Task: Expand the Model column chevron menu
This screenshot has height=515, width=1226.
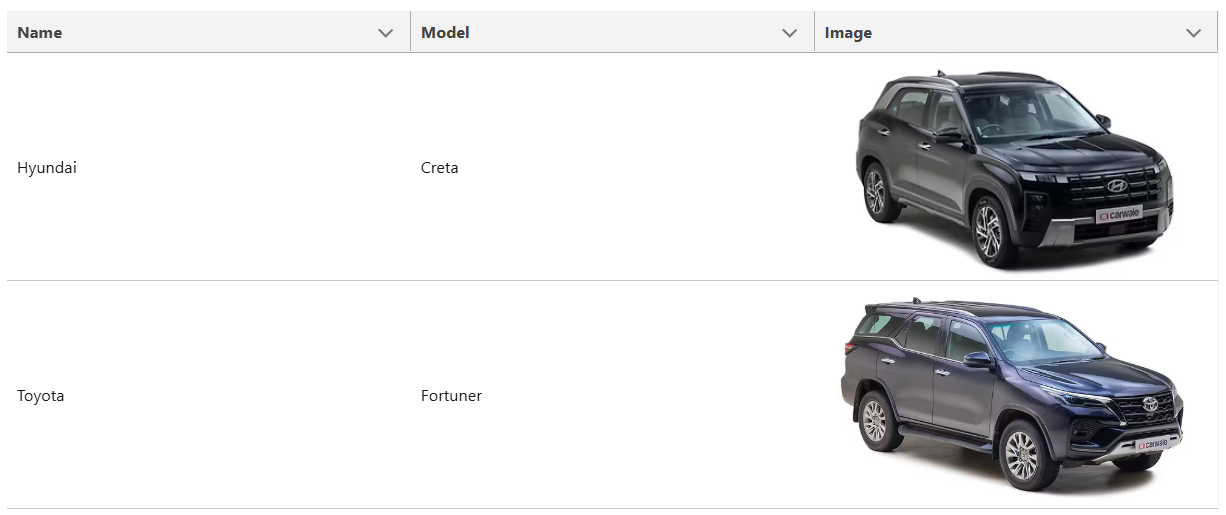Action: (790, 33)
